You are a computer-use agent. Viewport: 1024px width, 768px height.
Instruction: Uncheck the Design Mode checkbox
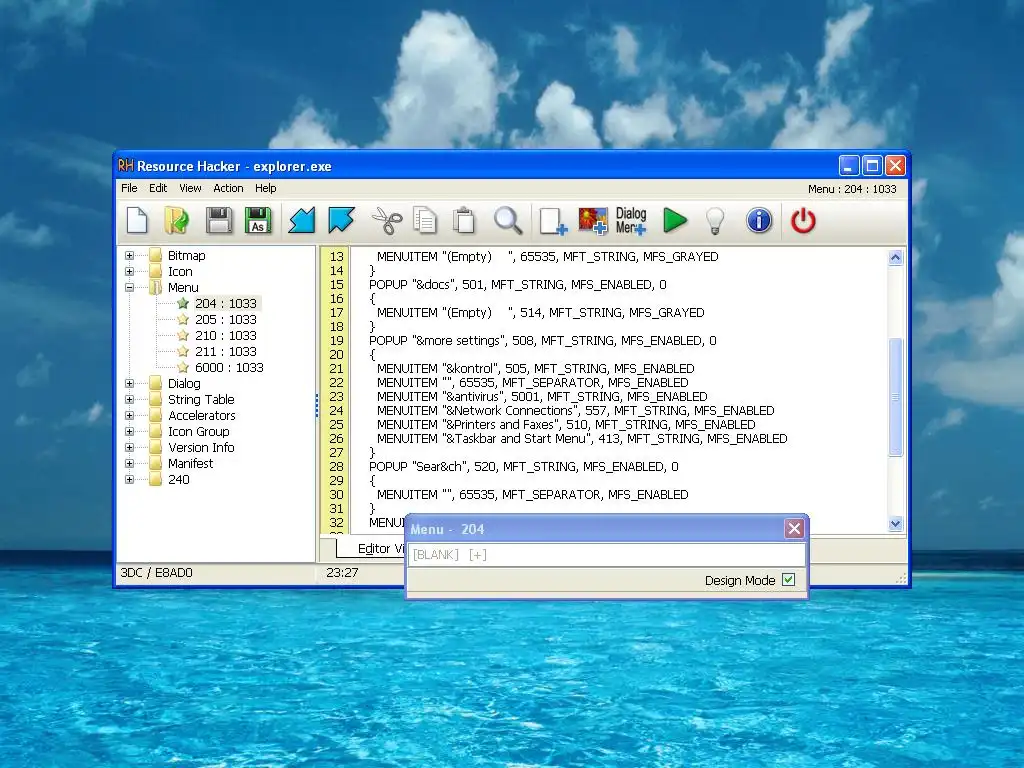788,579
